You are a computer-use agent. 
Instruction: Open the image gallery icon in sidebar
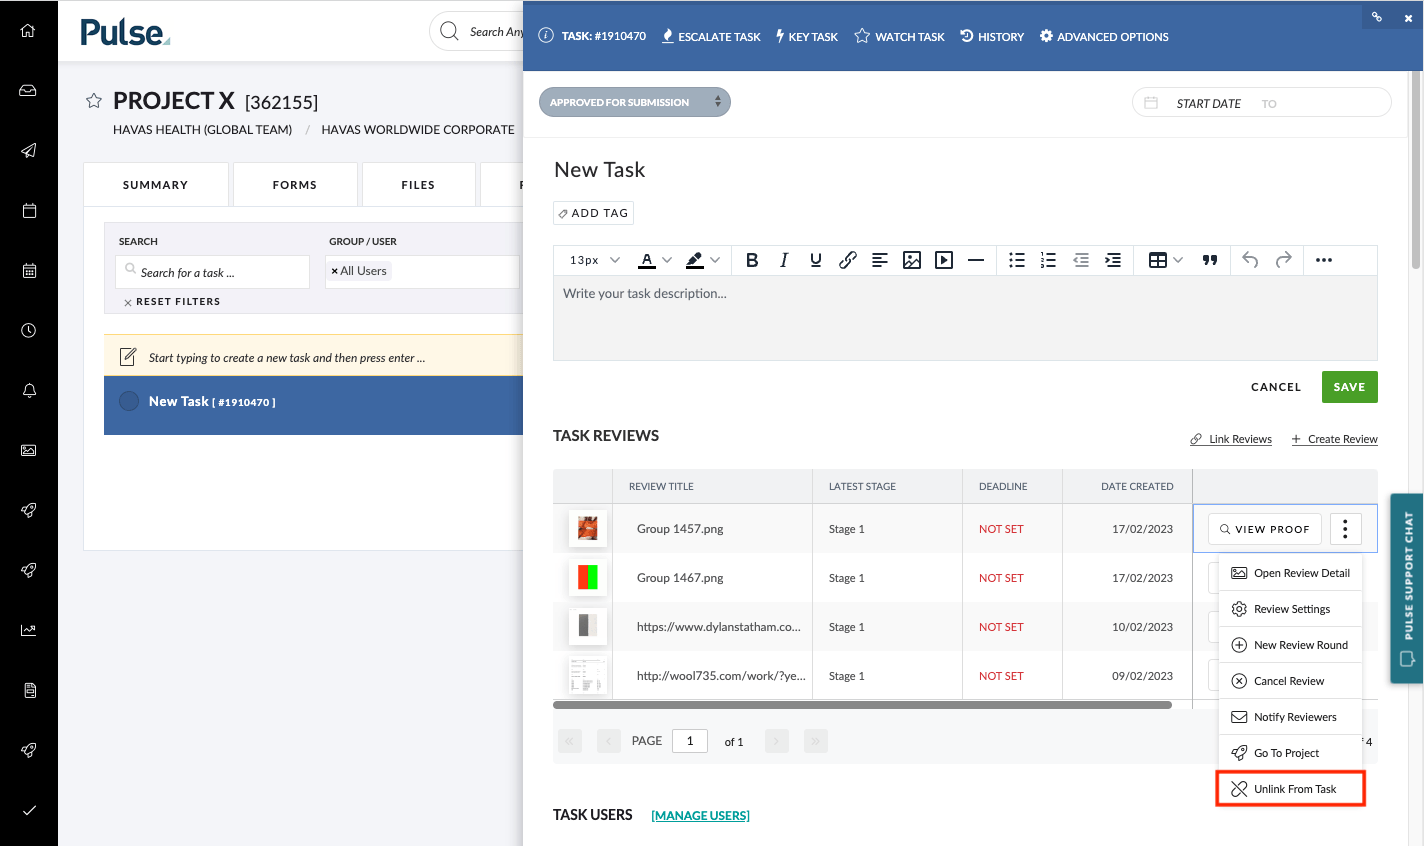pyautogui.click(x=28, y=450)
